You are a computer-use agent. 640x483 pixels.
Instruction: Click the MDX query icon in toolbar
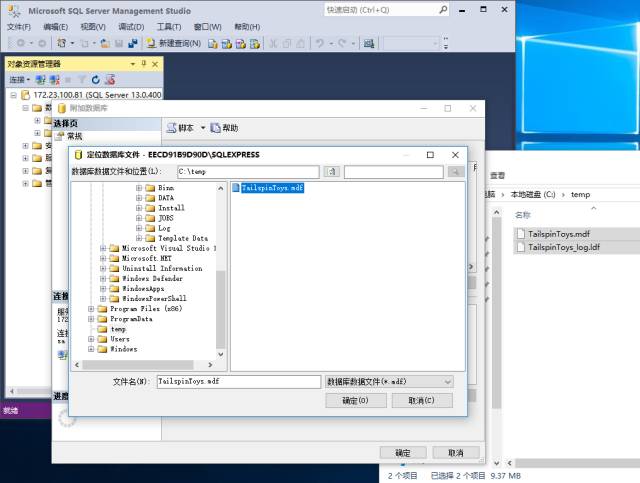227,44
